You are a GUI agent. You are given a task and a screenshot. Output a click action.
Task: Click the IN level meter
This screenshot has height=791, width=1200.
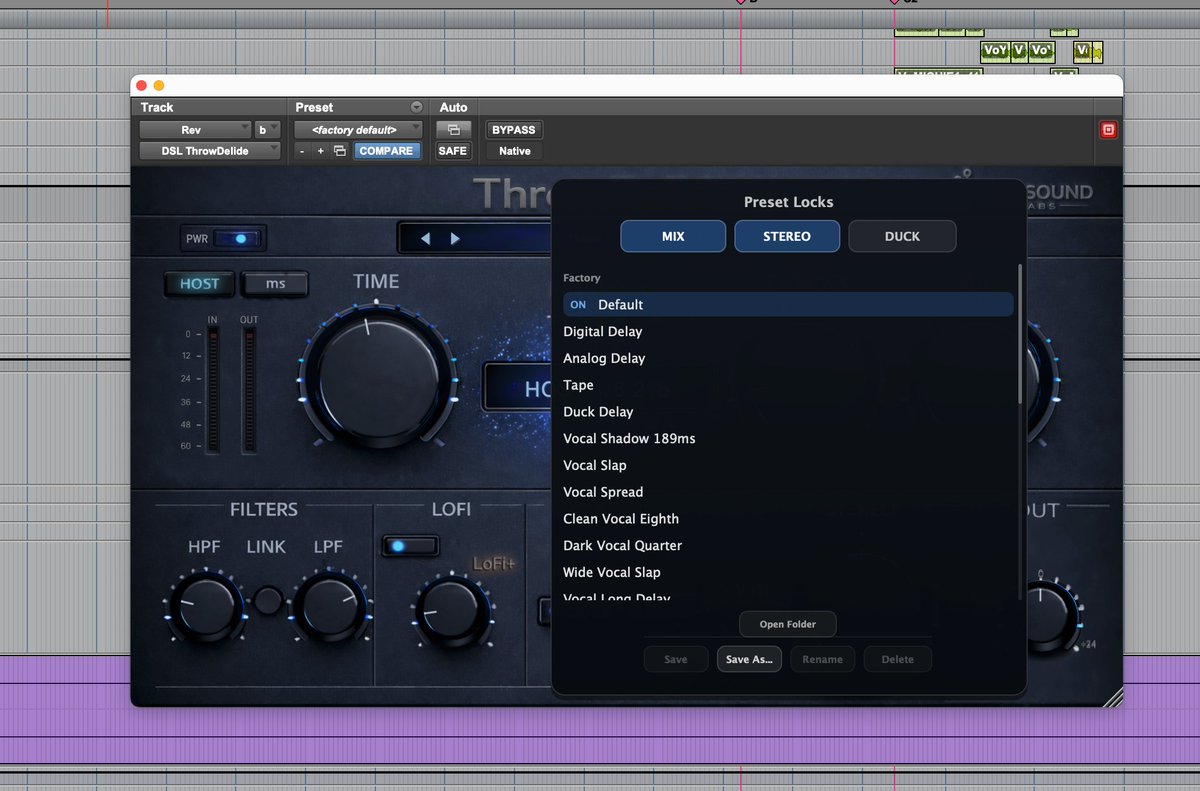(x=212, y=390)
